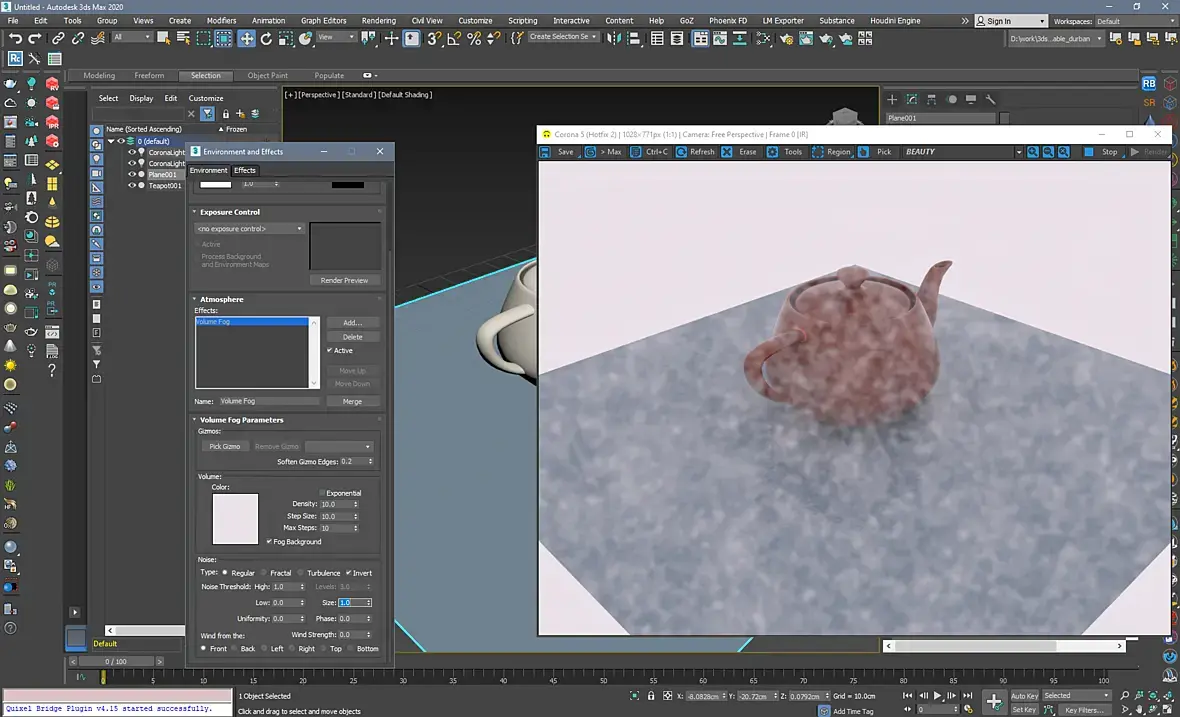Click the Pick Gizmo button
Viewport: 1180px width, 717px height.
click(223, 446)
